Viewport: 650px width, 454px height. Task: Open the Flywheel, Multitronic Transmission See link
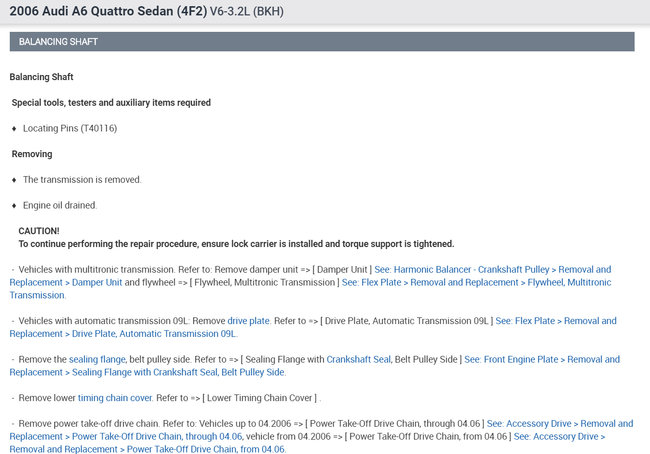tap(476, 283)
